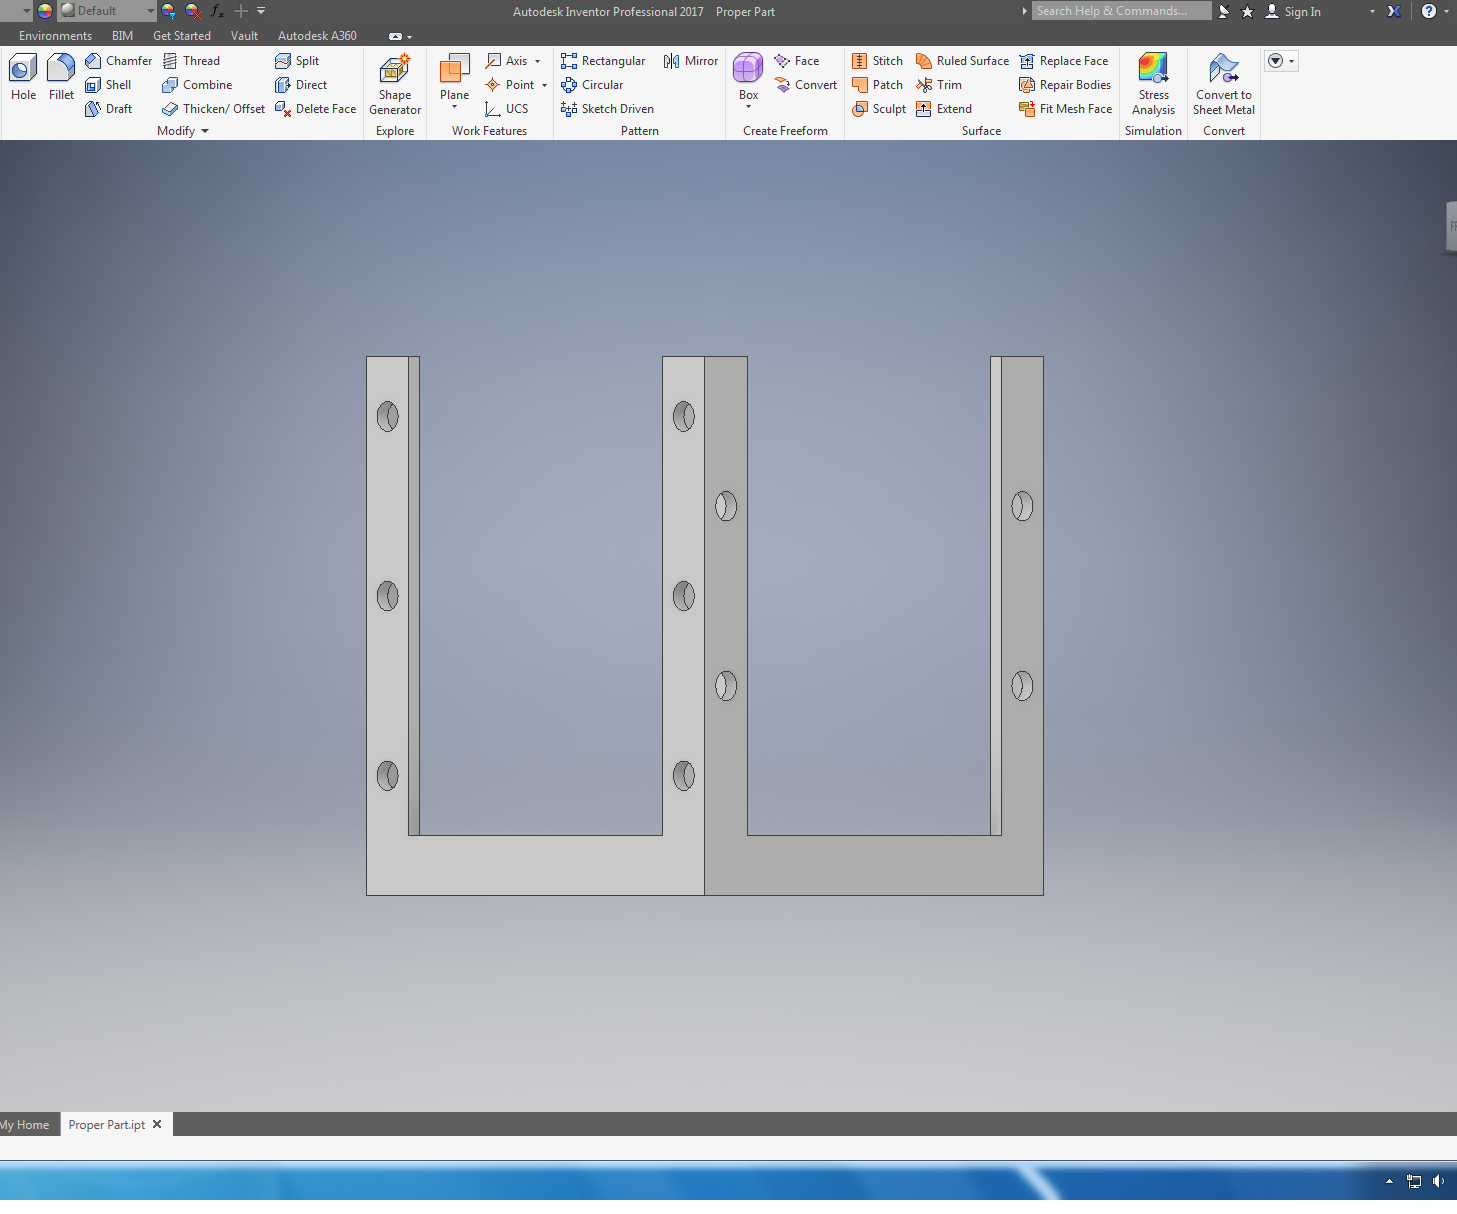The image size is (1457, 1214).
Task: Click the Search Help & Commands field
Action: tap(1121, 11)
